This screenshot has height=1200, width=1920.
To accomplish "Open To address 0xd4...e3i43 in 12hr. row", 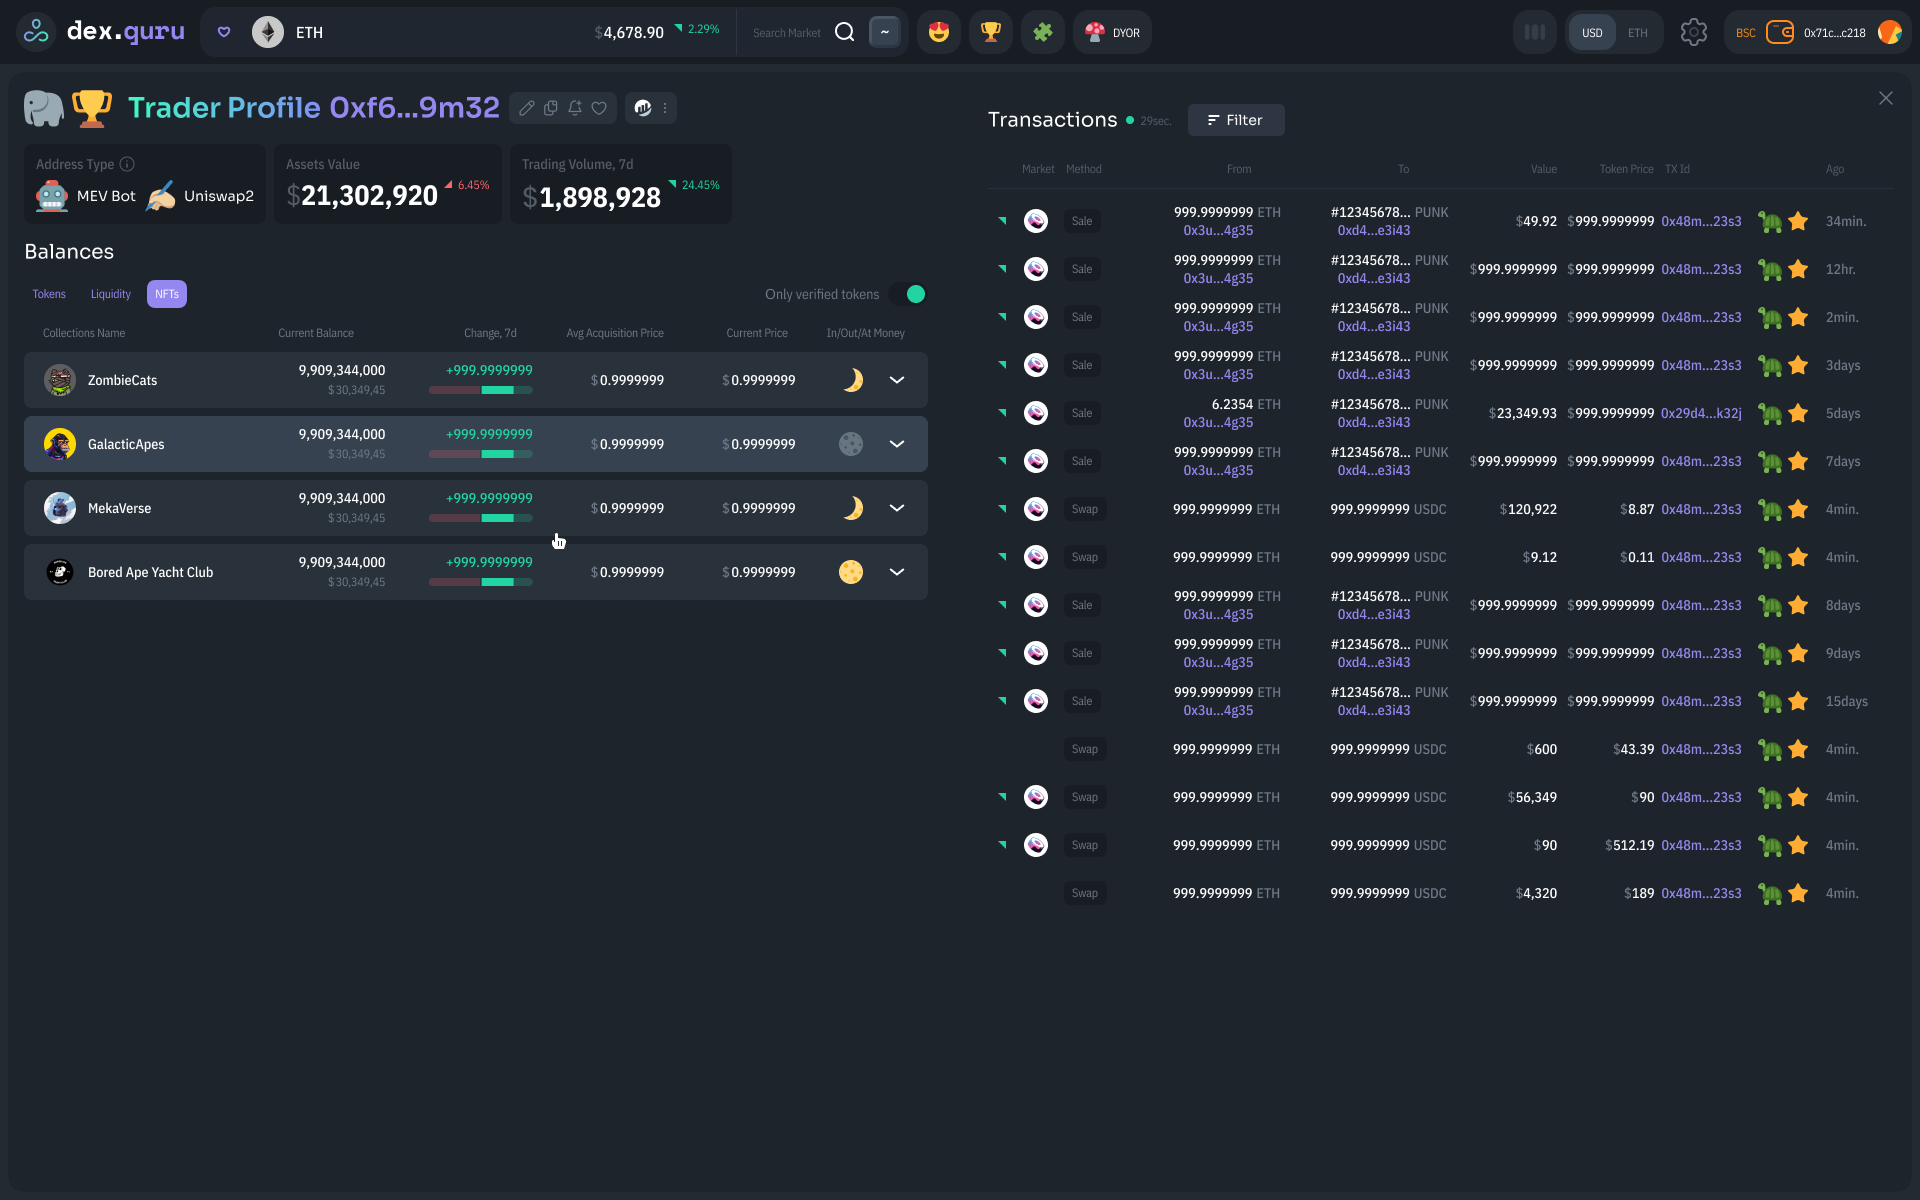I will [x=1374, y=278].
